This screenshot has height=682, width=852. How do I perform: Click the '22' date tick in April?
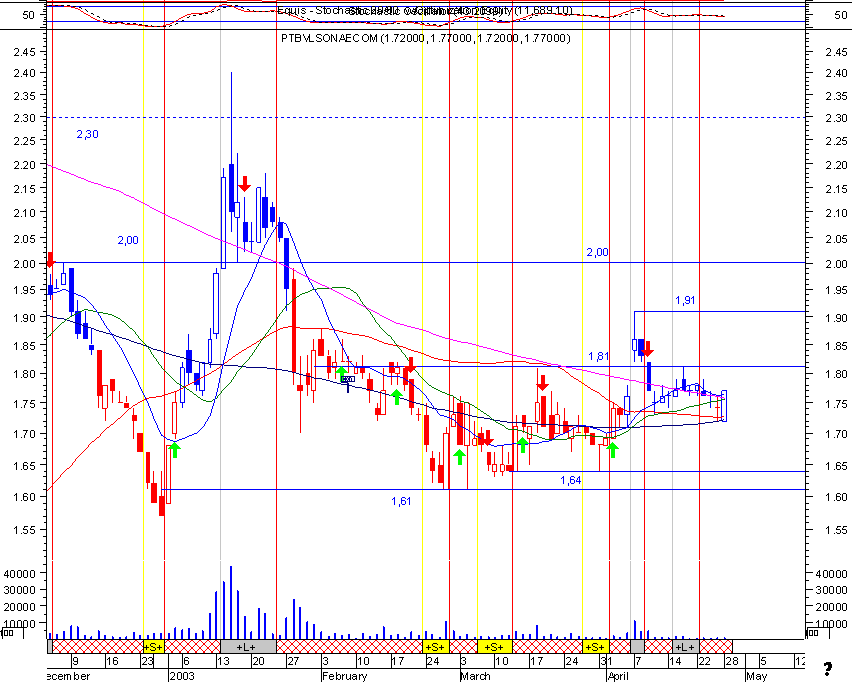coord(704,661)
